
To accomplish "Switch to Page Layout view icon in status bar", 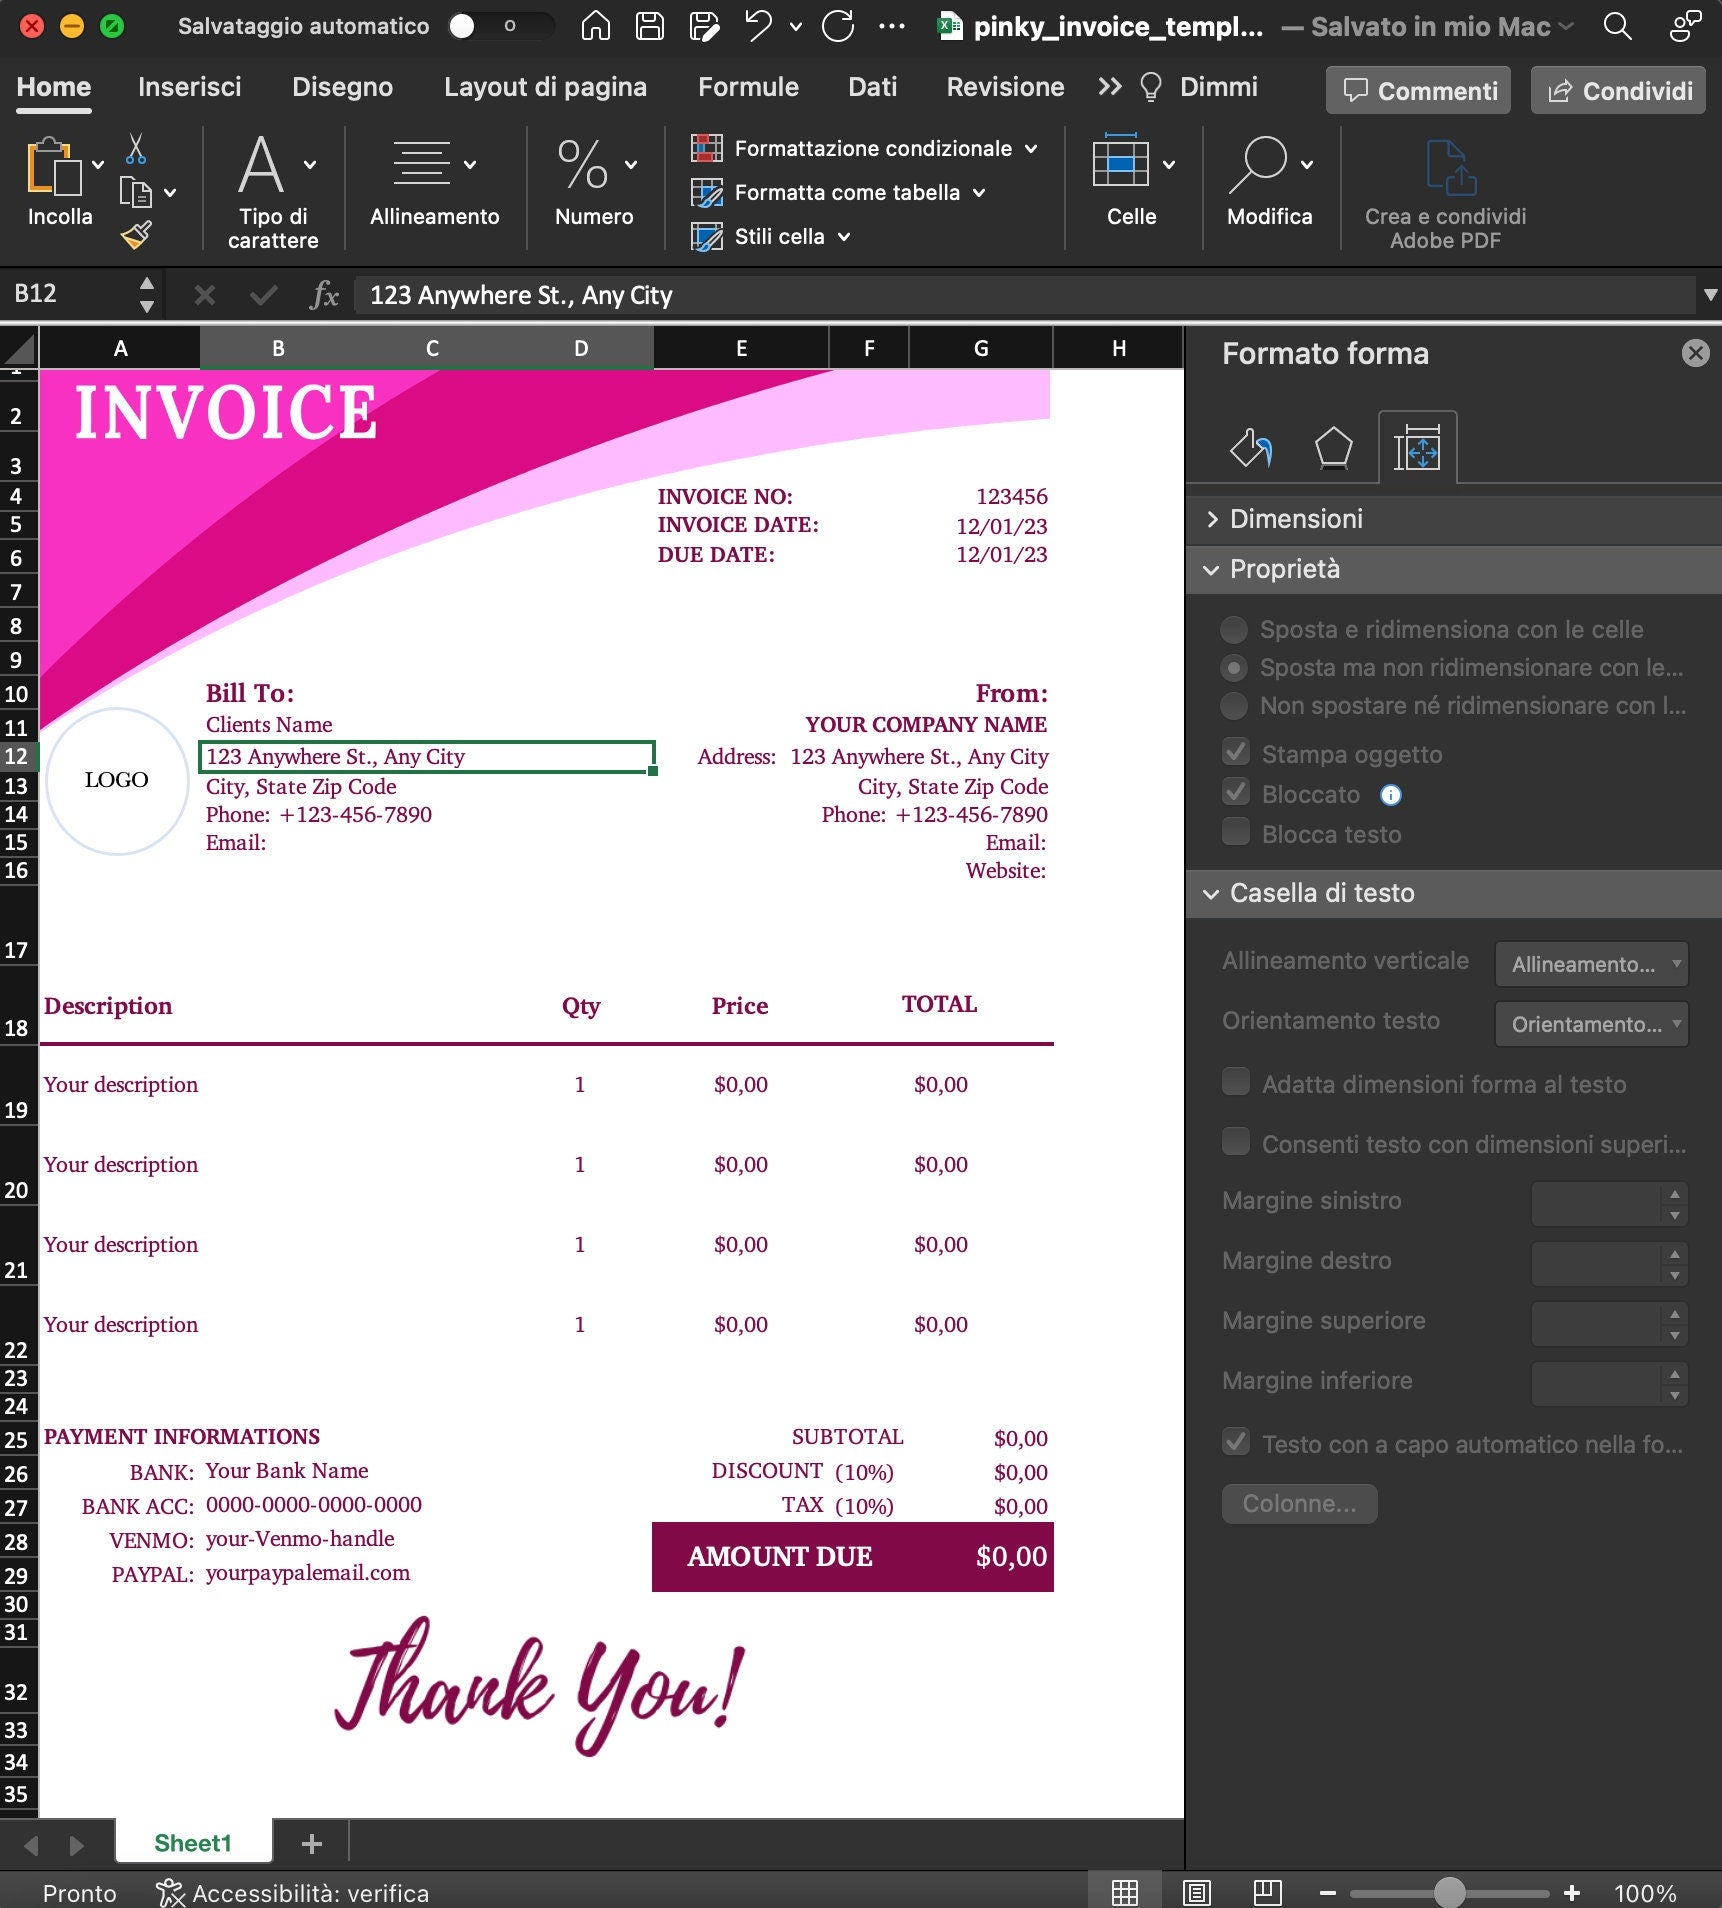I will (x=1196, y=1892).
